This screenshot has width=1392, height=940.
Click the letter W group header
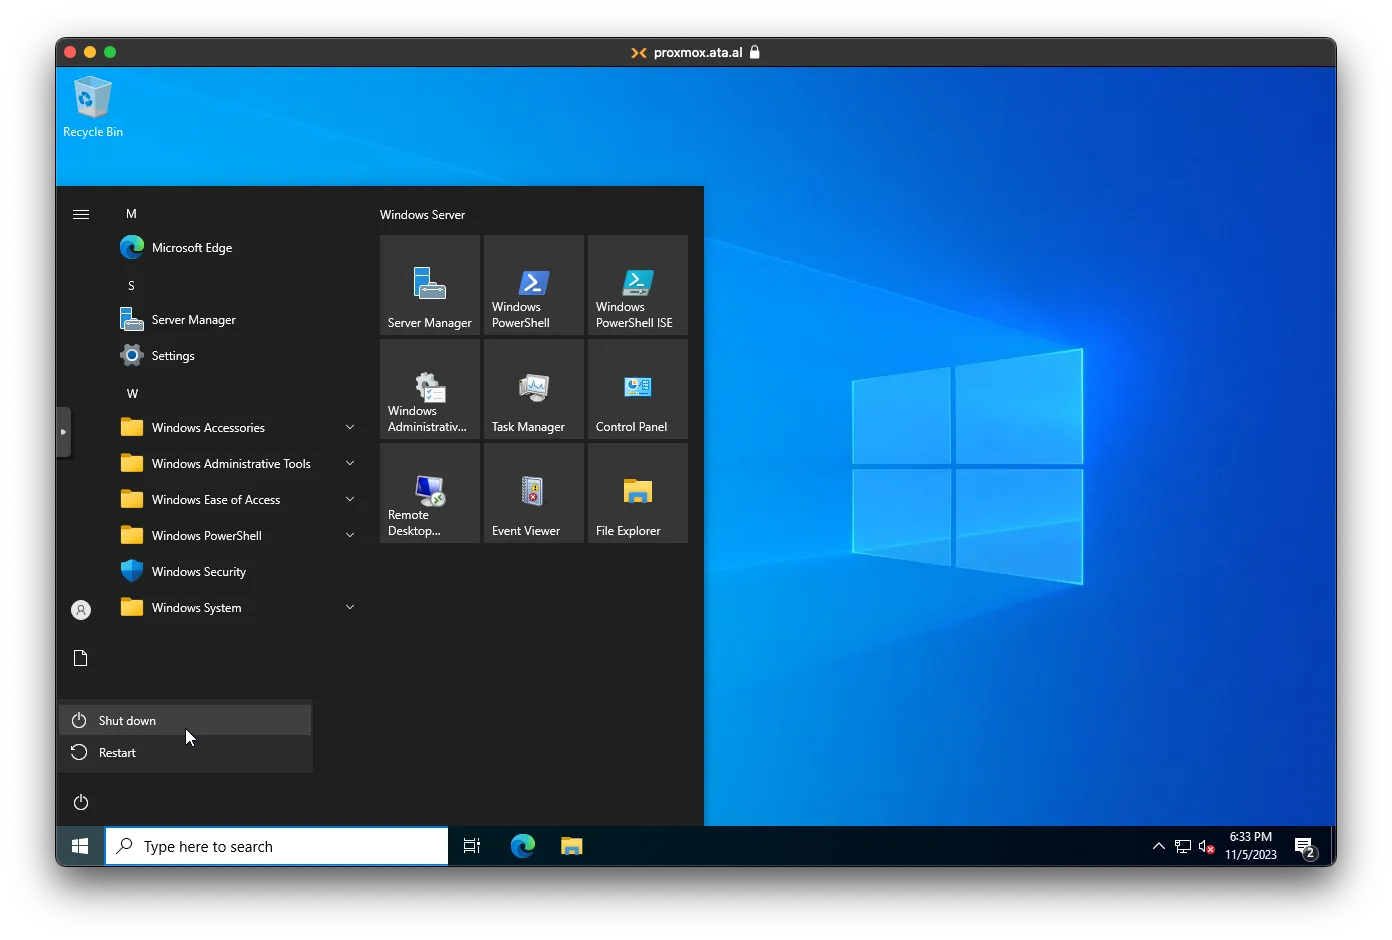[x=132, y=394]
